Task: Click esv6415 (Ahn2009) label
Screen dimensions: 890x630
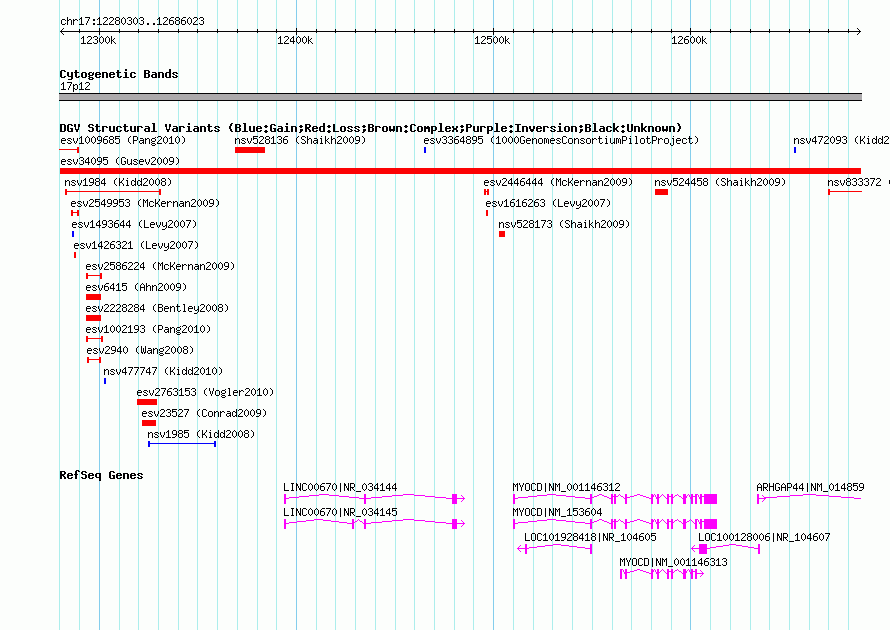Action: (136, 287)
